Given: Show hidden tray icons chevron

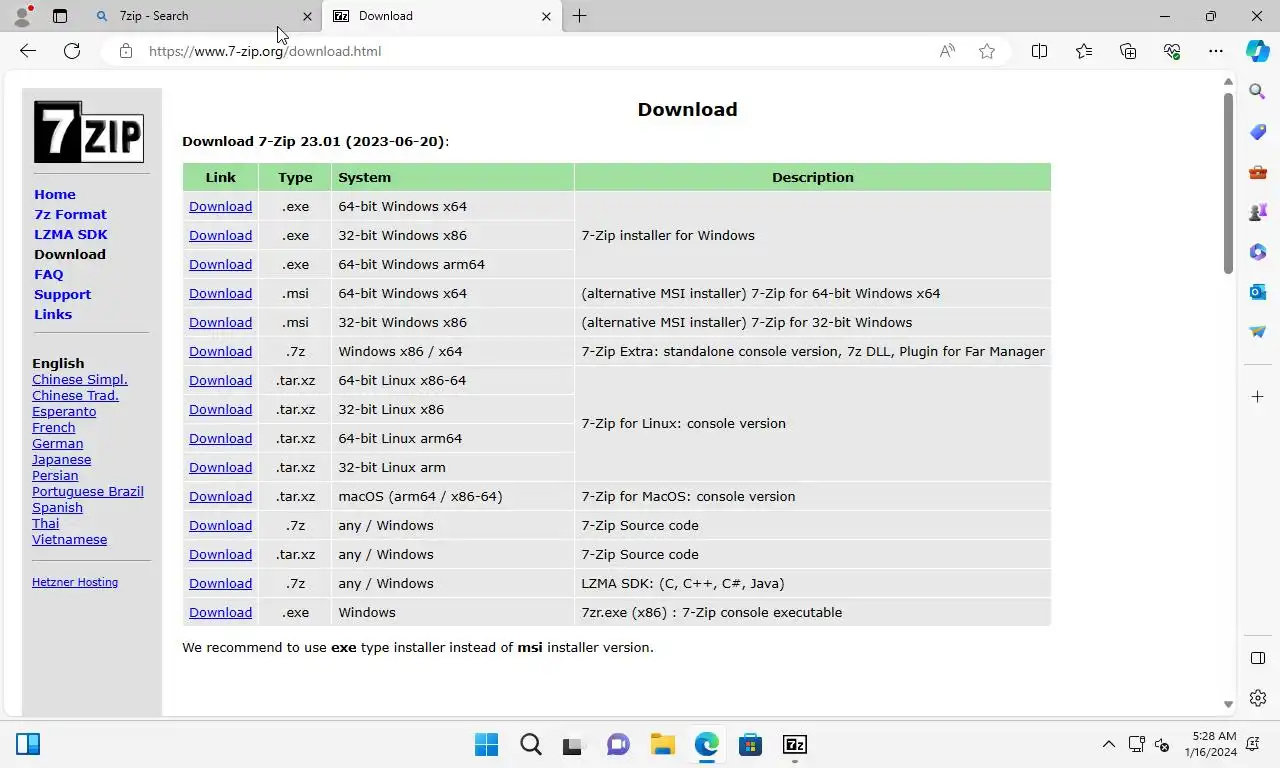Looking at the screenshot, I should pyautogui.click(x=1108, y=744).
